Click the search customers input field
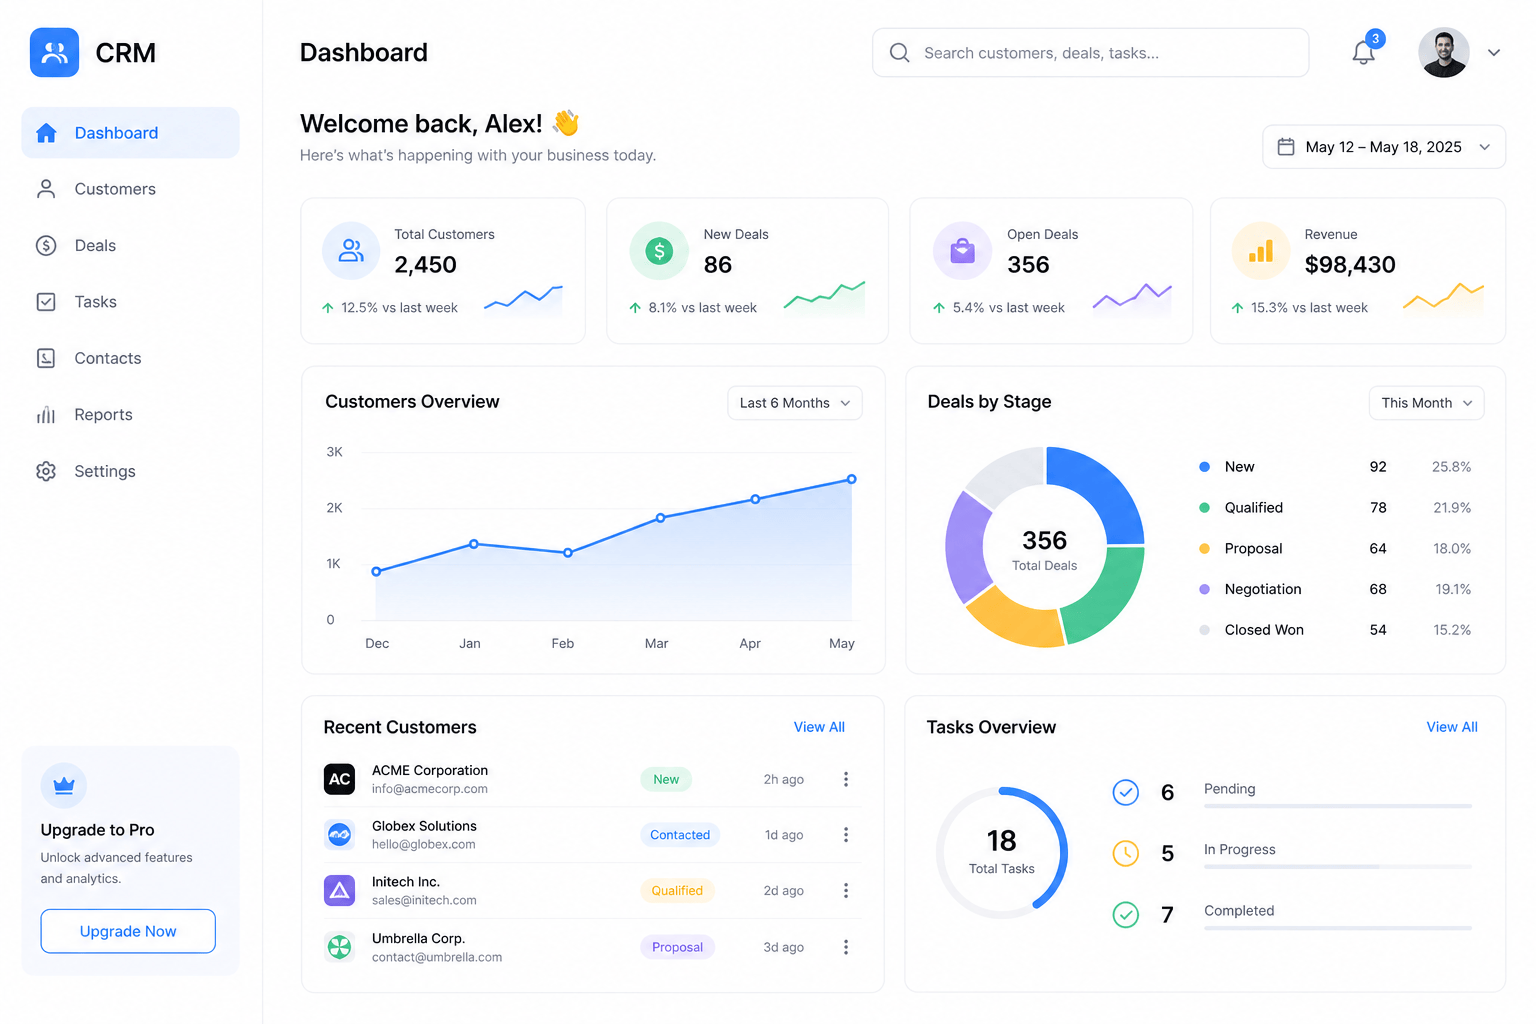Image resolution: width=1536 pixels, height=1024 pixels. [1091, 53]
